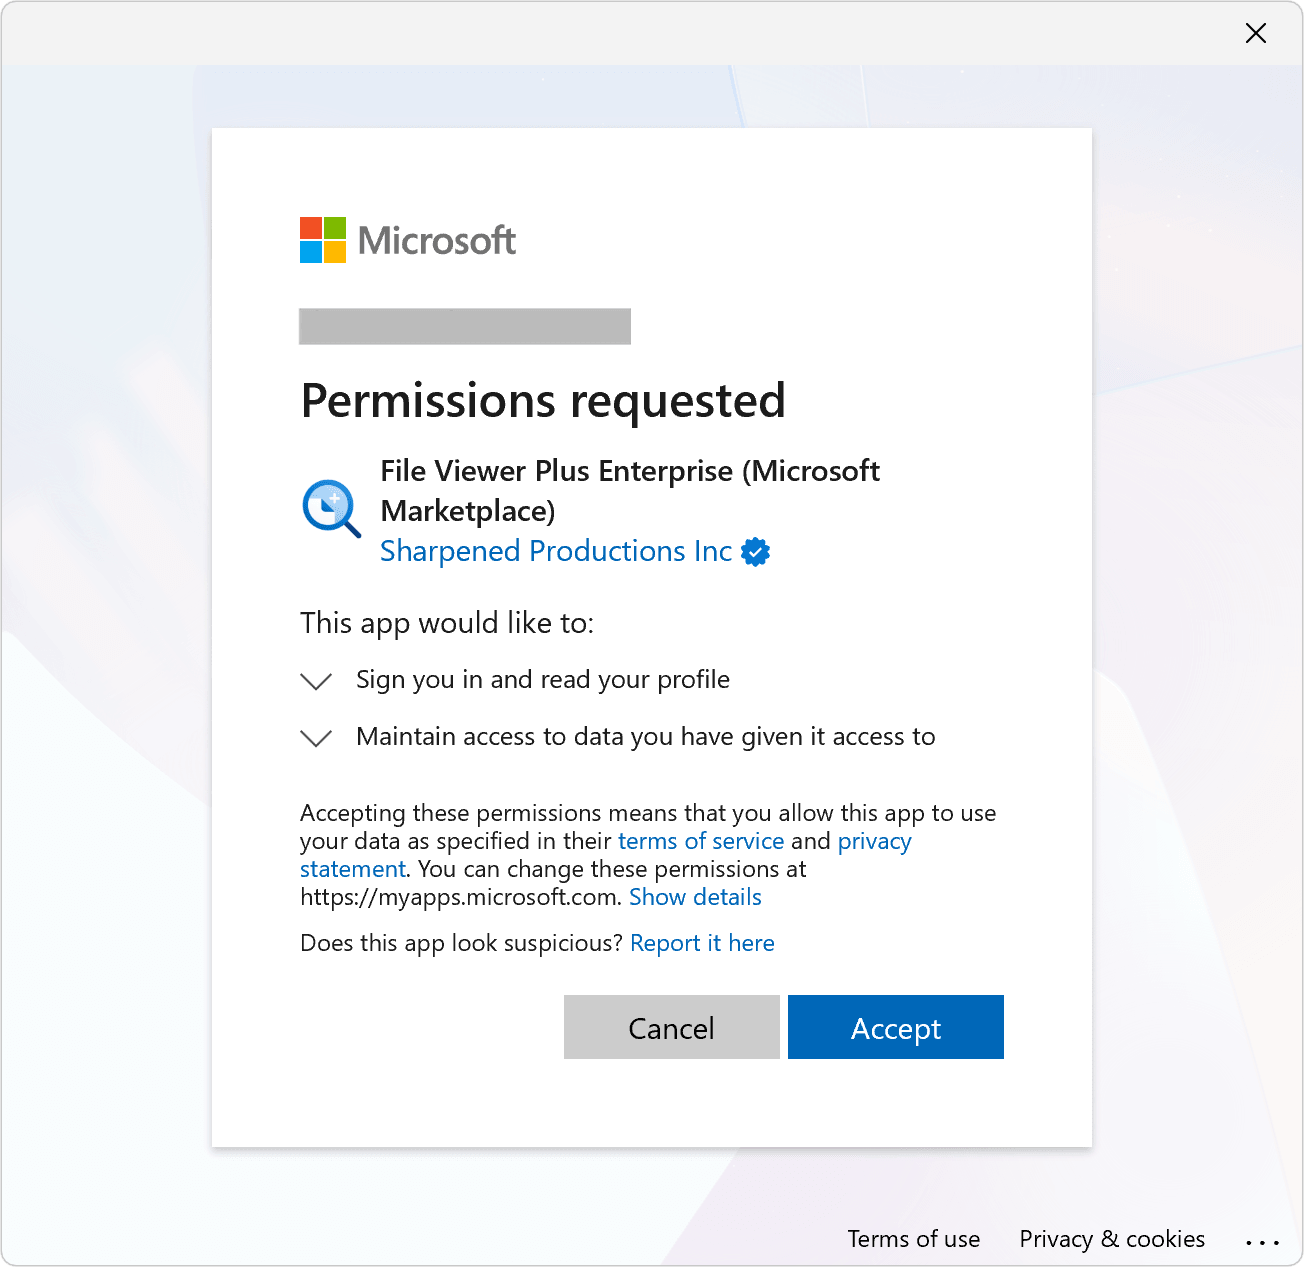Click Show details to reveal more permission info

tap(695, 897)
